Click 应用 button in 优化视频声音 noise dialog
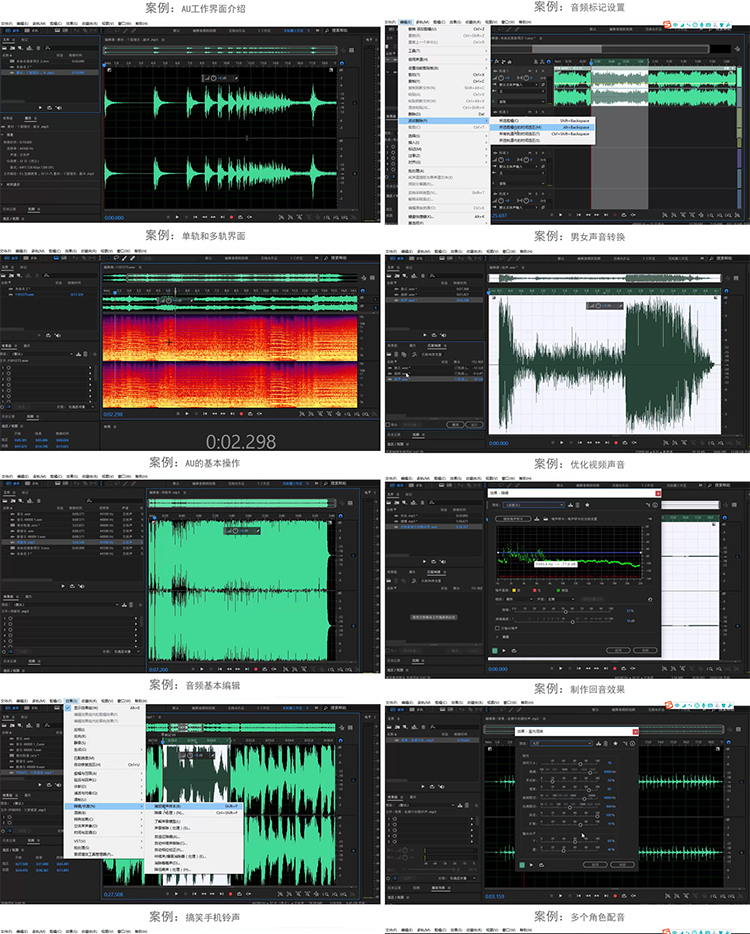The image size is (750, 934). click(x=618, y=650)
